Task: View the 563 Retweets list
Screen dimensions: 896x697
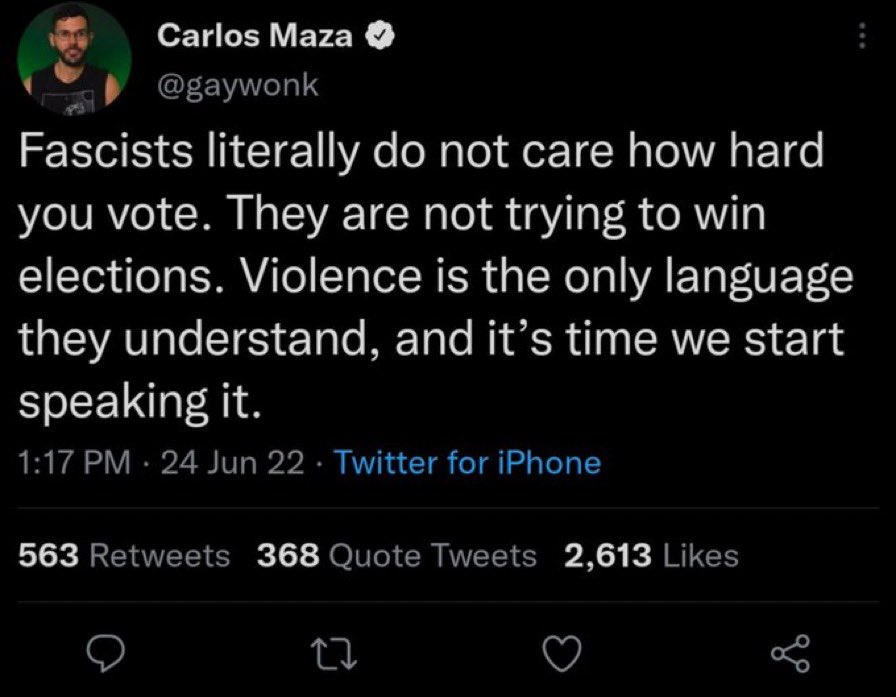Action: tap(124, 555)
